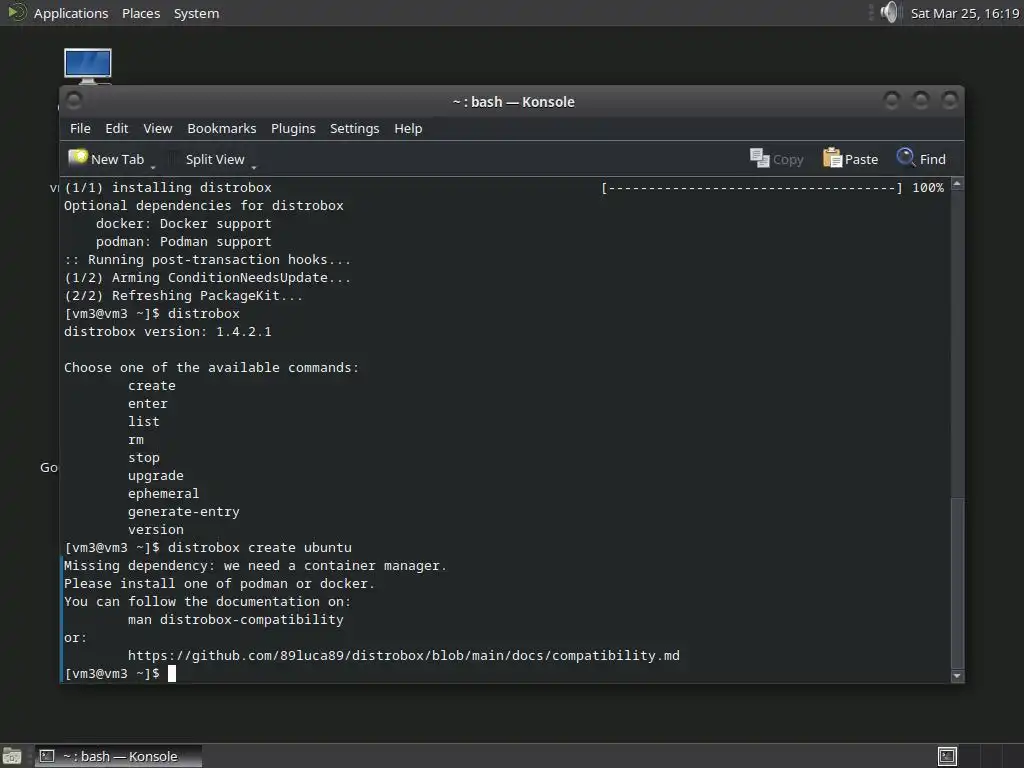Click the terminal prompt cursor line
Image resolution: width=1024 pixels, height=768 pixels.
pyautogui.click(x=120, y=673)
